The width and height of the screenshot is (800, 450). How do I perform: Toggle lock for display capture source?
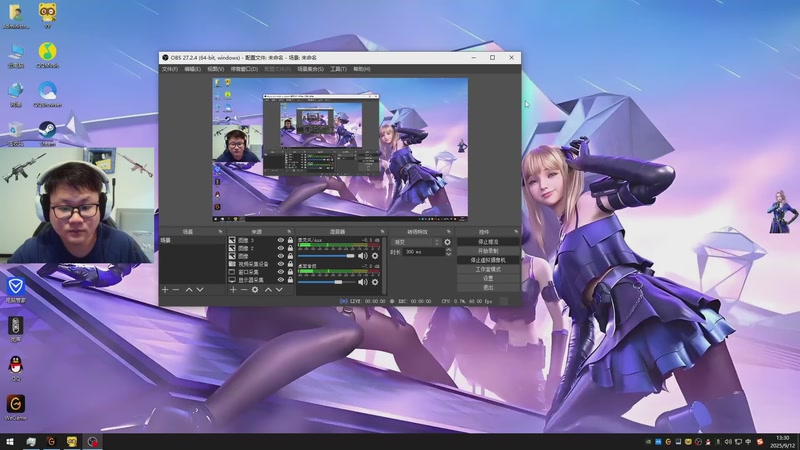[x=290, y=280]
